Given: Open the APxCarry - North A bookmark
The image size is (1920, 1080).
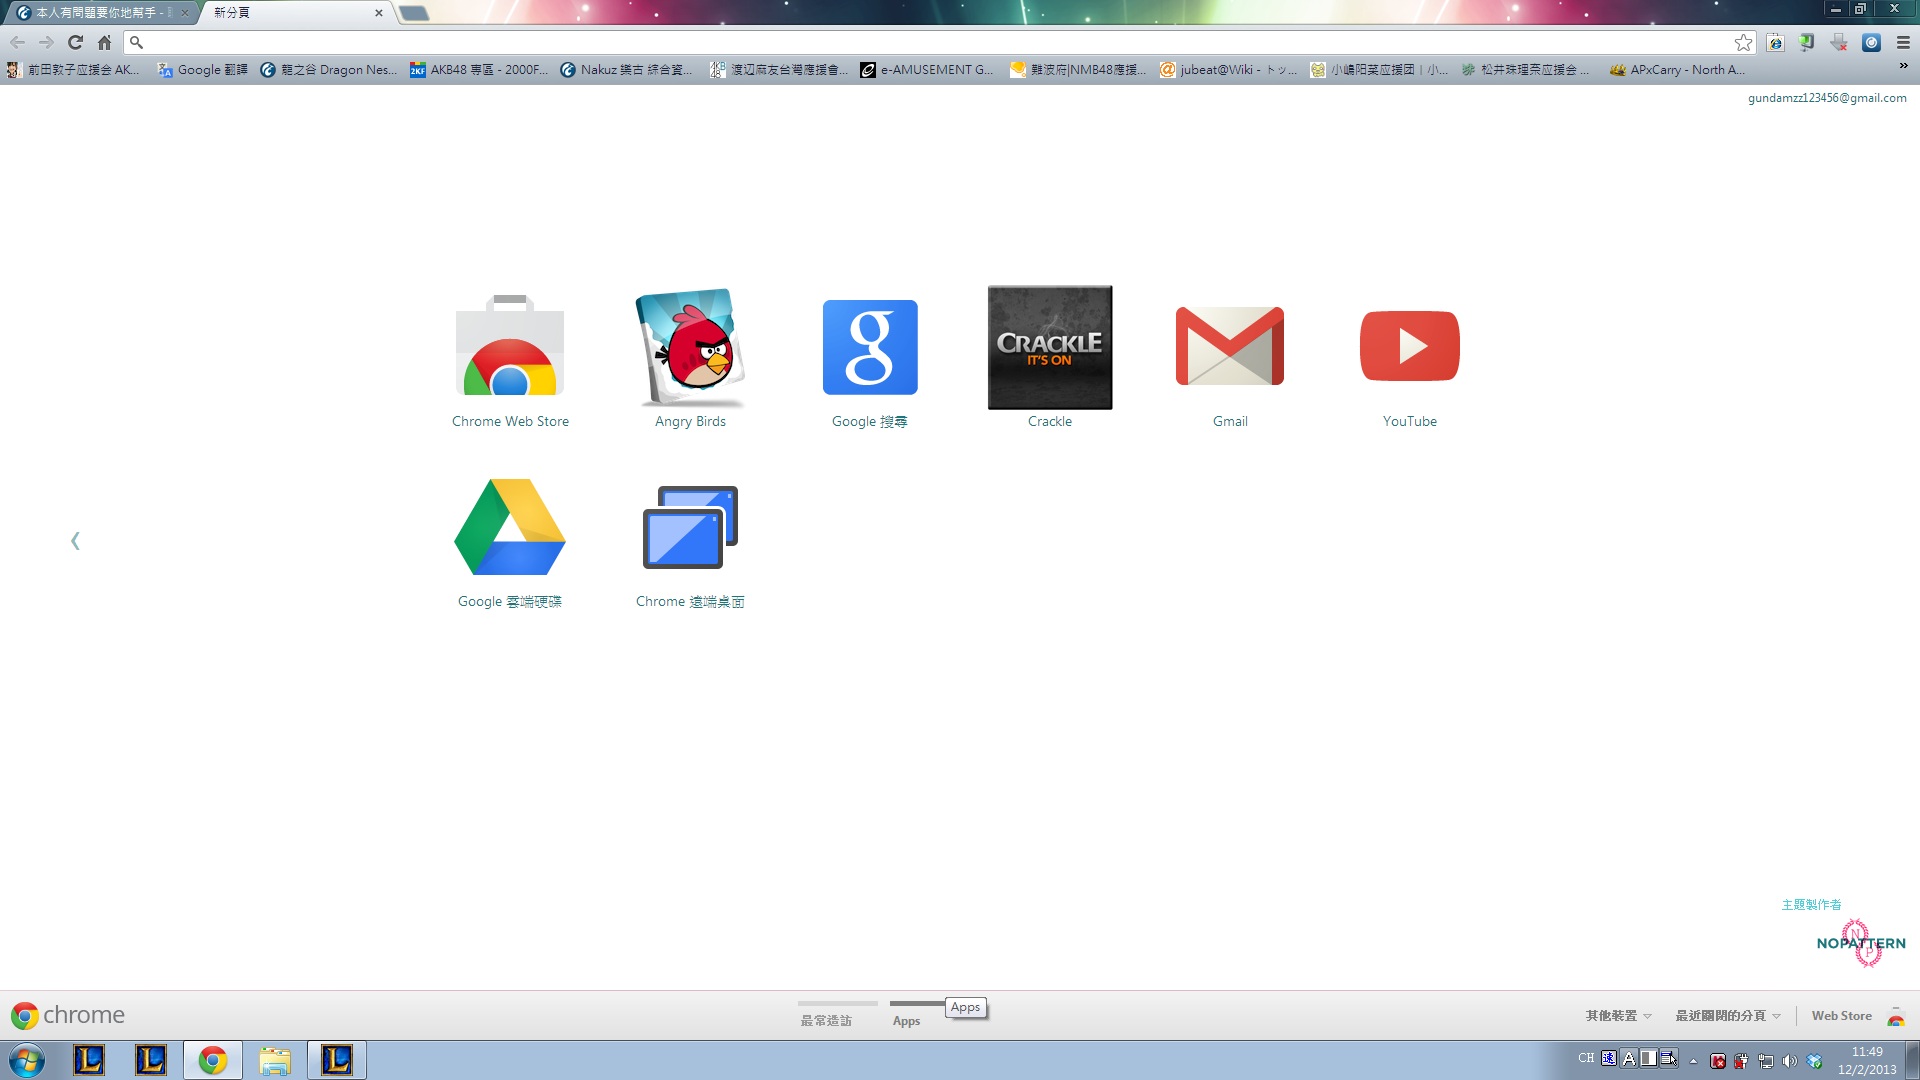Looking at the screenshot, I should tap(1677, 69).
